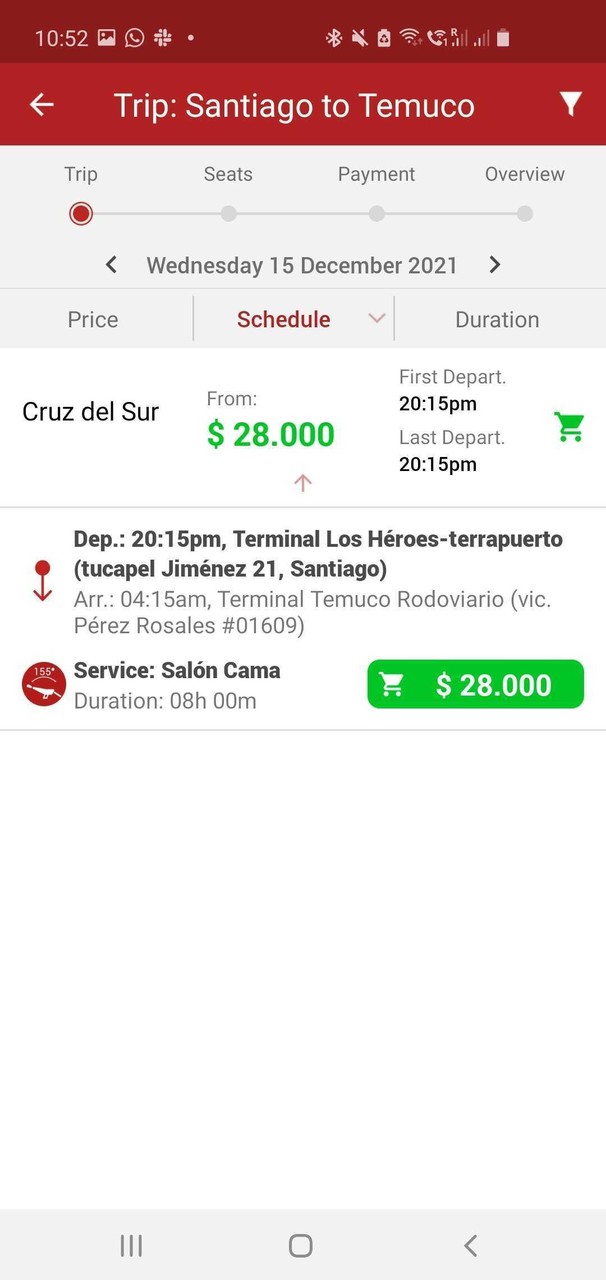Click the back arrow in the header
The height and width of the screenshot is (1280, 606).
coord(40,103)
